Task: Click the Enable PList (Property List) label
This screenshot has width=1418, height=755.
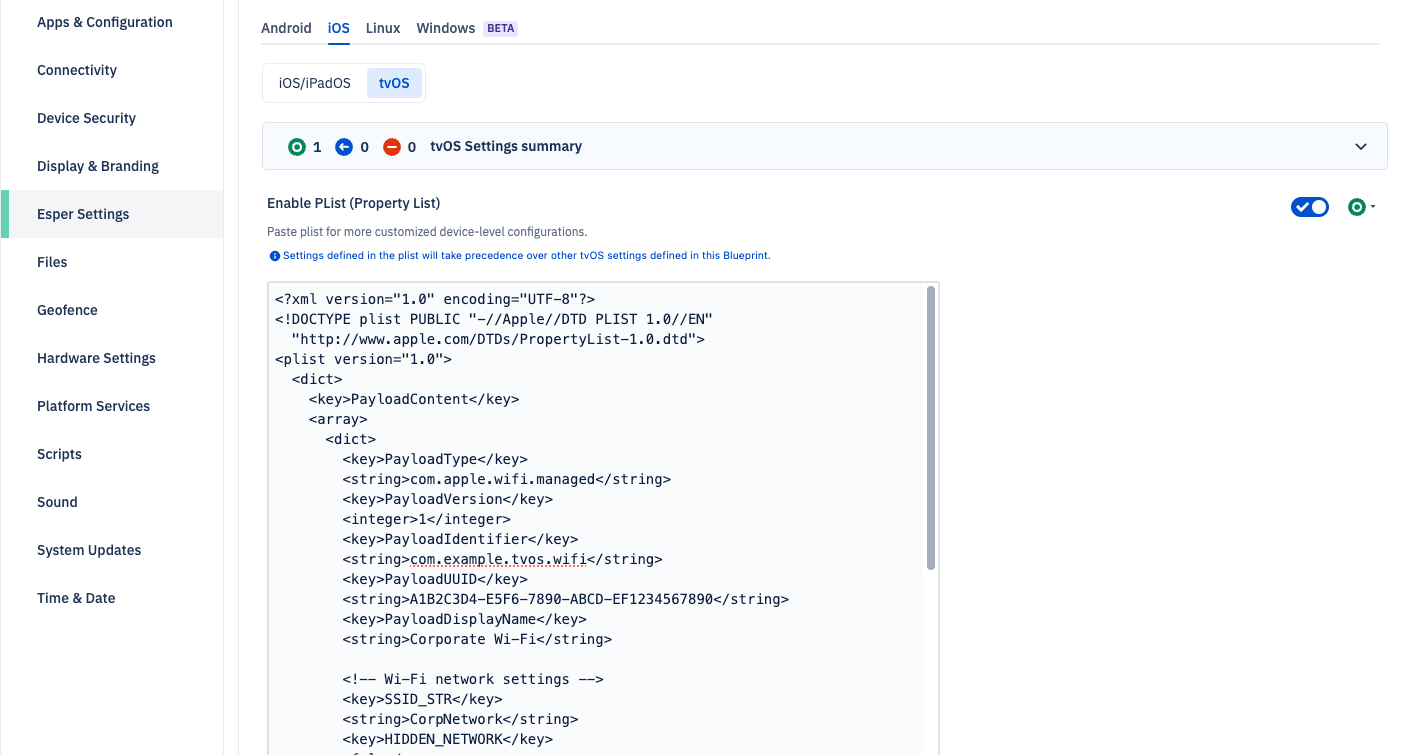Action: click(353, 203)
